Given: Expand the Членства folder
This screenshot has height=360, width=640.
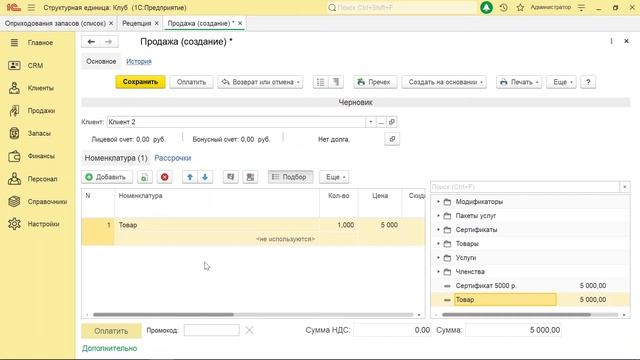Looking at the screenshot, I should (439, 271).
